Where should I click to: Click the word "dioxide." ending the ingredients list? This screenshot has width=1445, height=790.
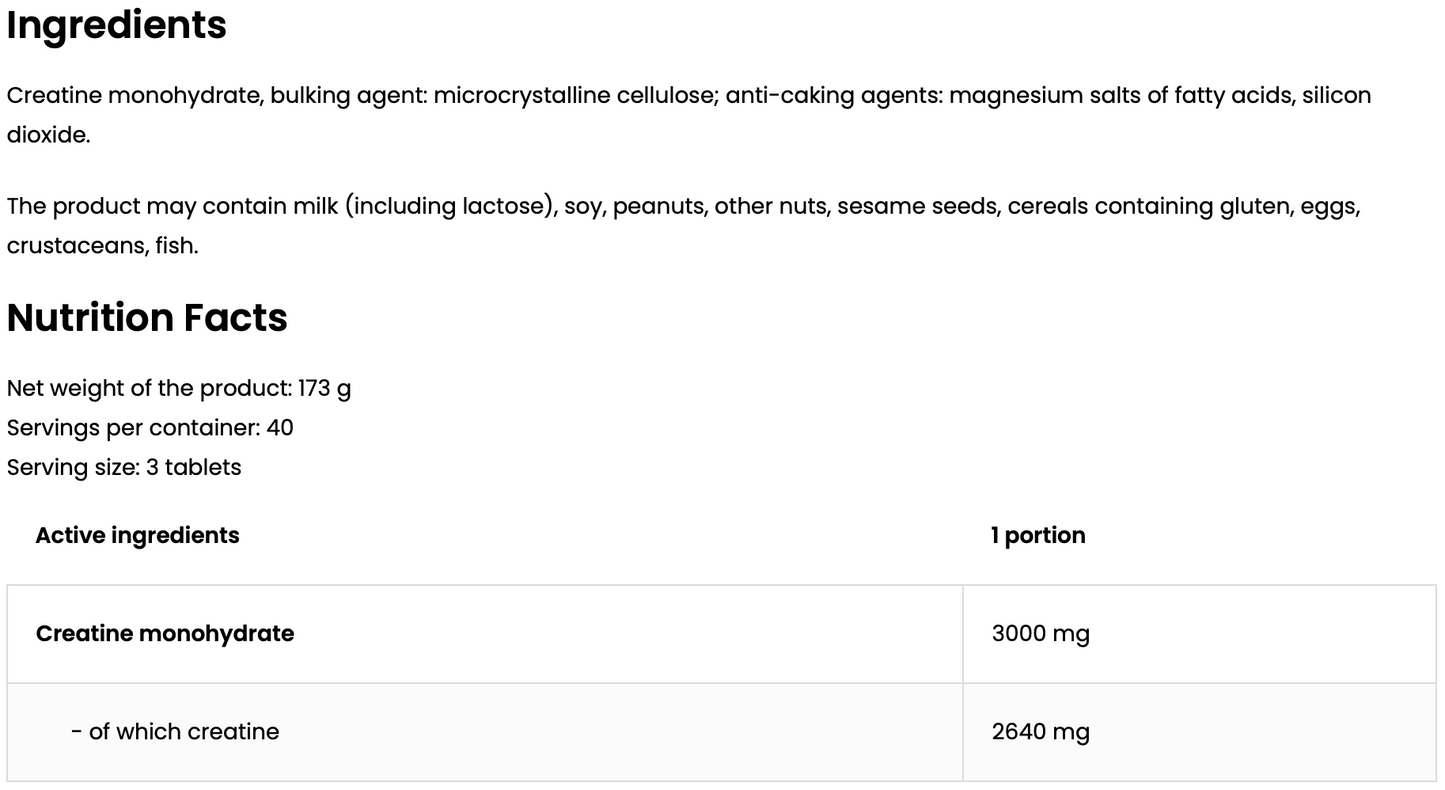tap(48, 135)
